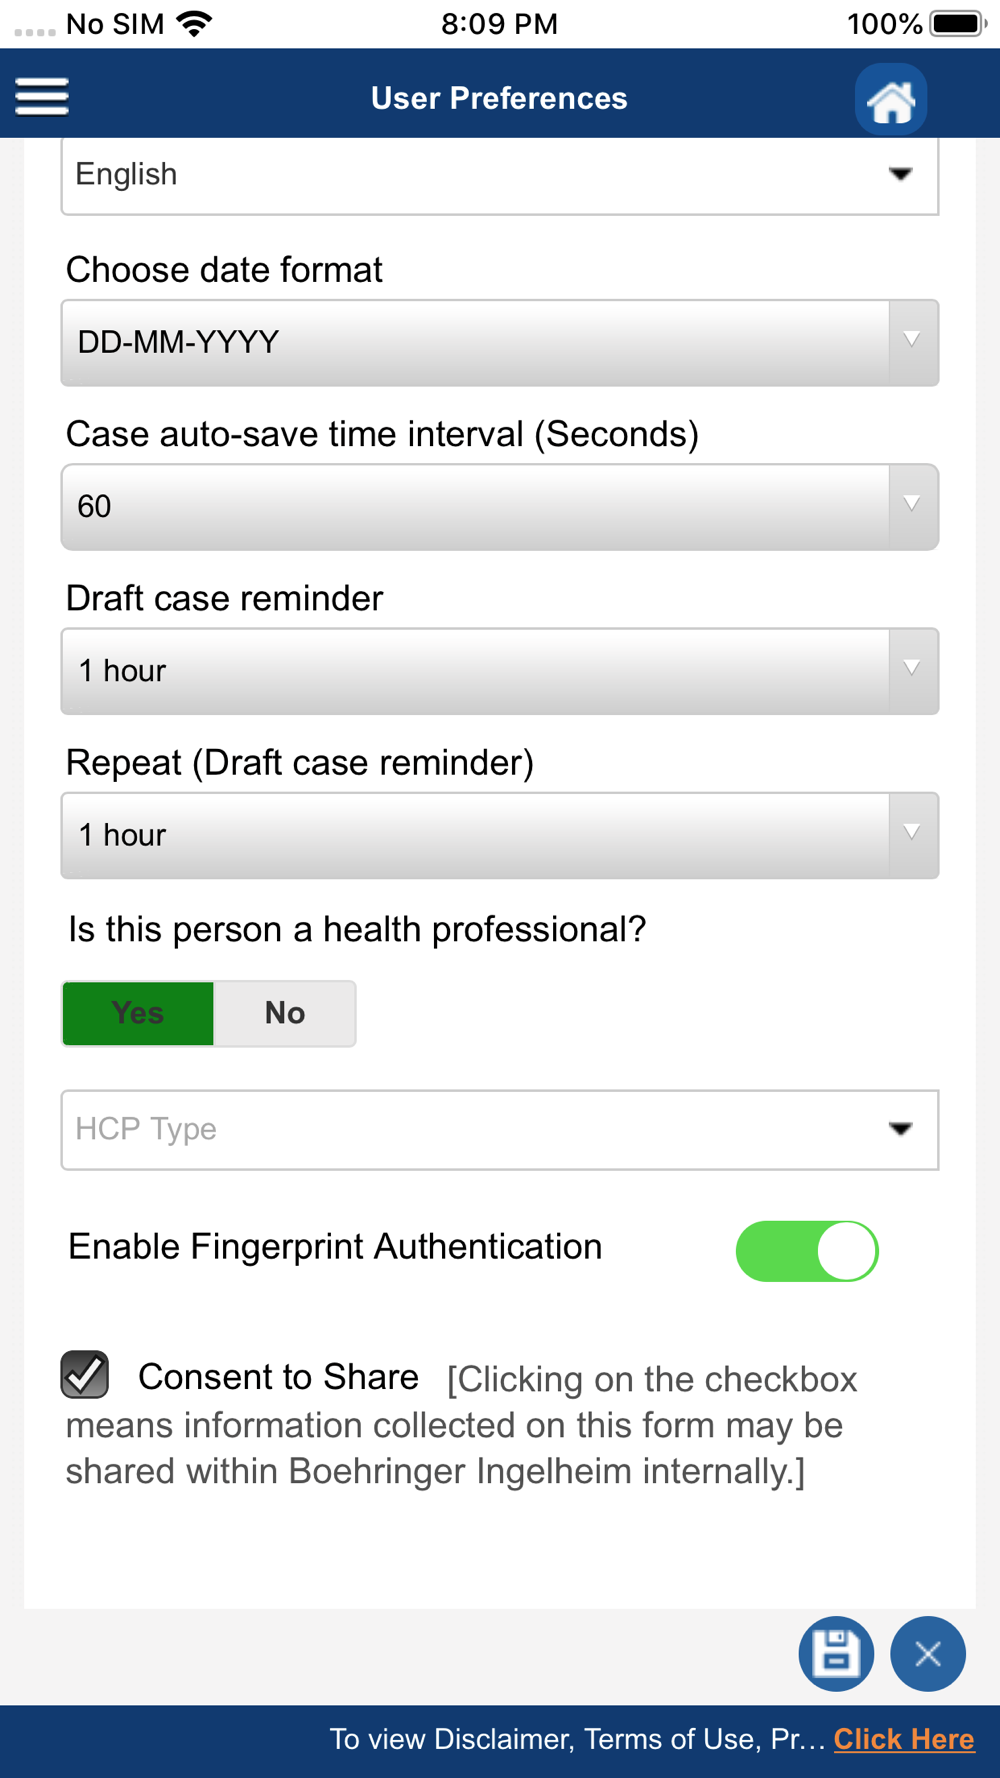The height and width of the screenshot is (1778, 1000).
Task: Click the HCP Type caret arrow
Action: click(x=901, y=1129)
